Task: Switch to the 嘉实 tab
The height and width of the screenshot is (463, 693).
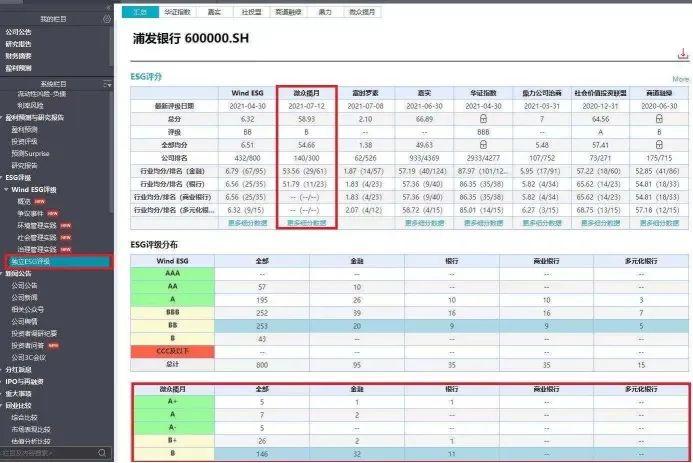Action: pos(214,12)
